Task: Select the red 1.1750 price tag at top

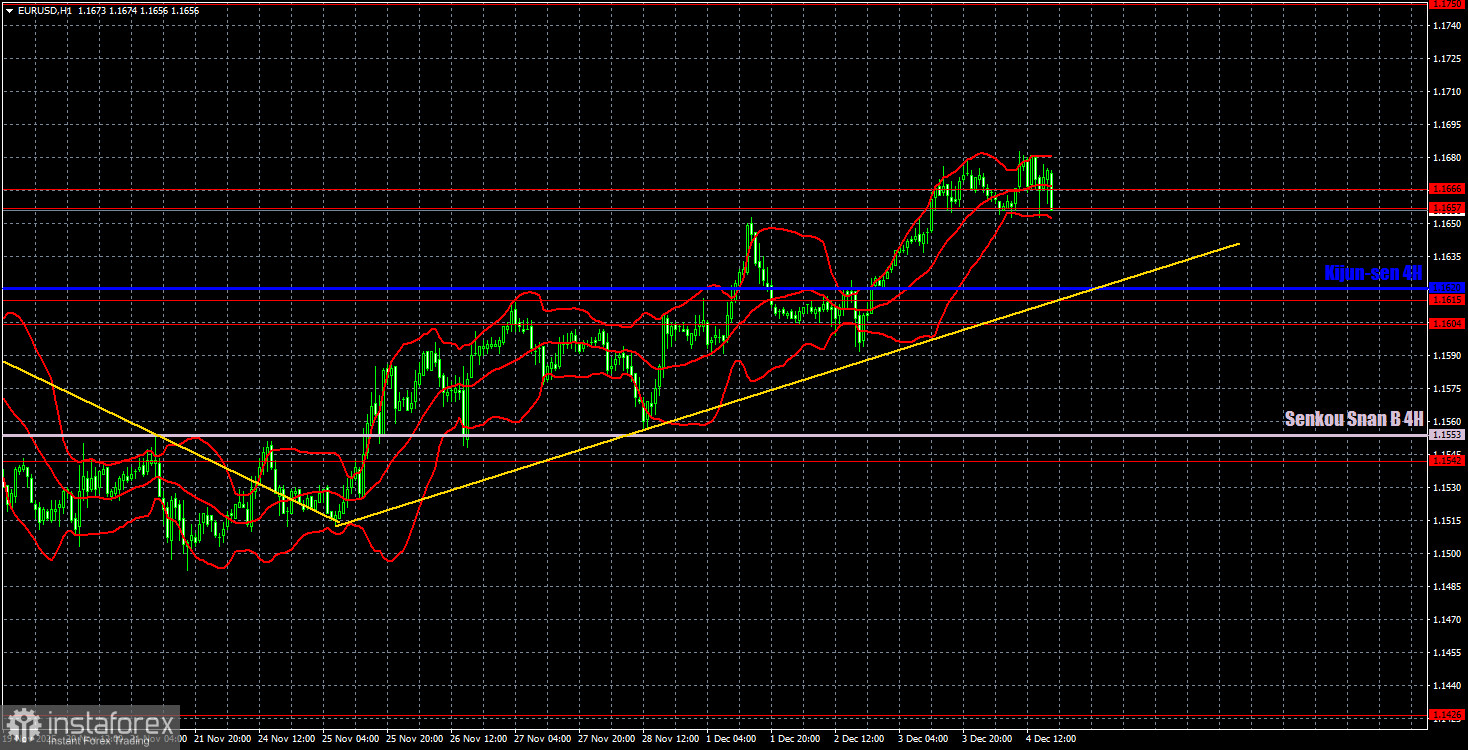Action: tap(1447, 4)
